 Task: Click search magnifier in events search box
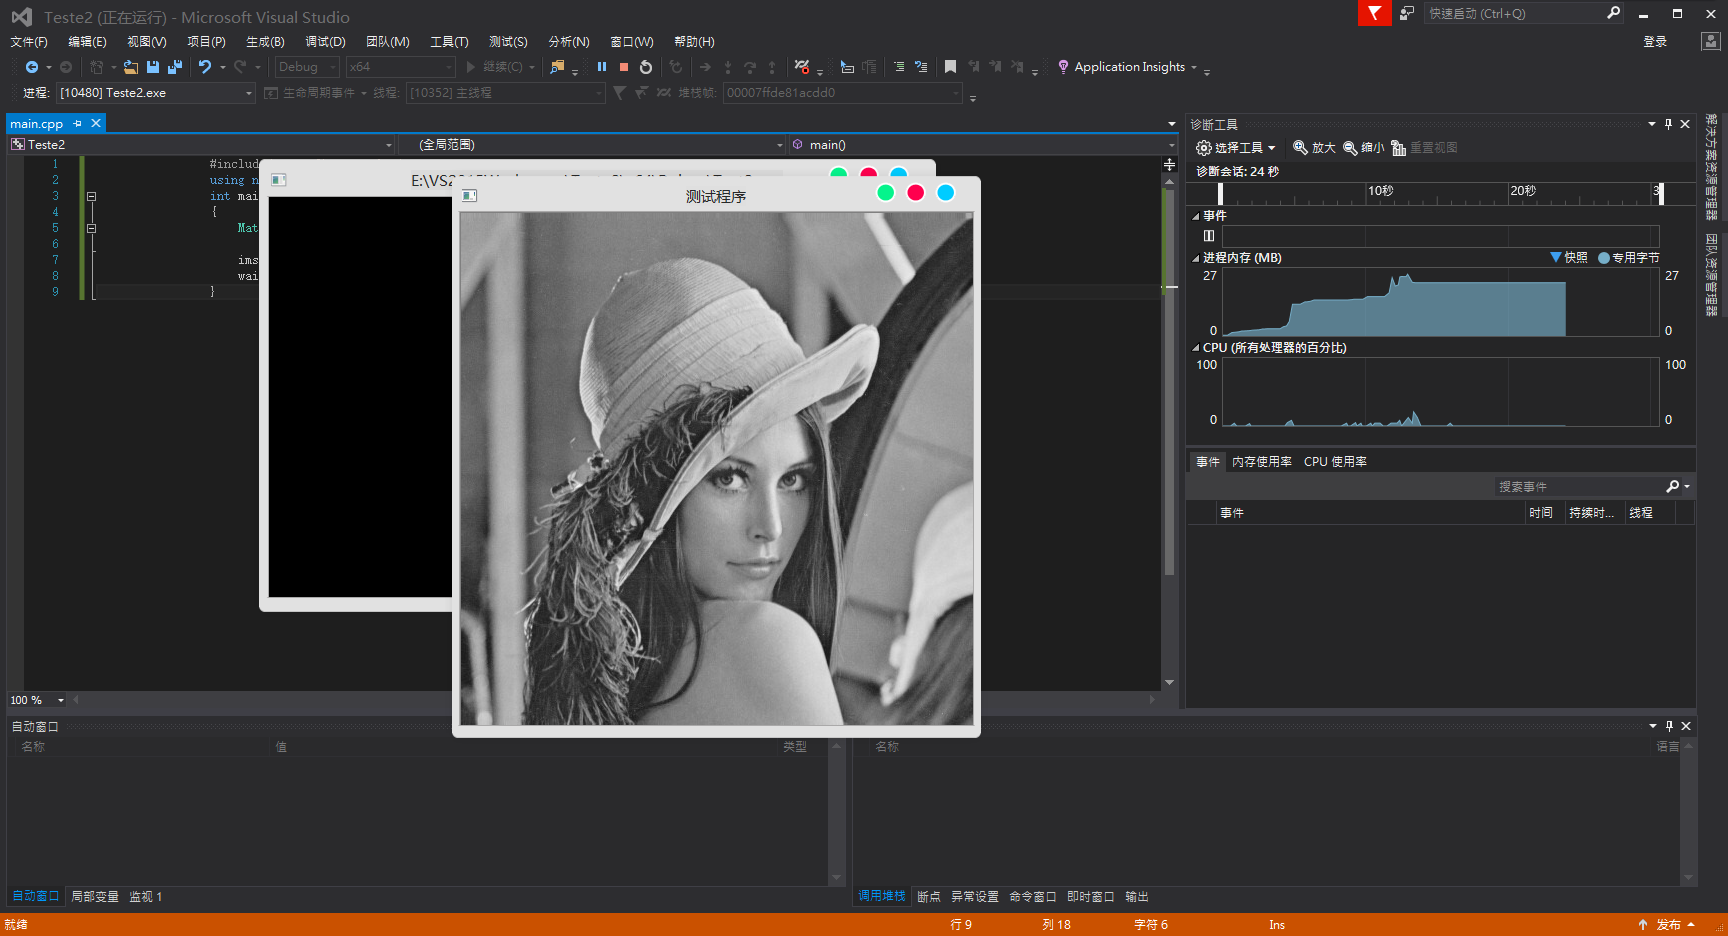(1673, 487)
